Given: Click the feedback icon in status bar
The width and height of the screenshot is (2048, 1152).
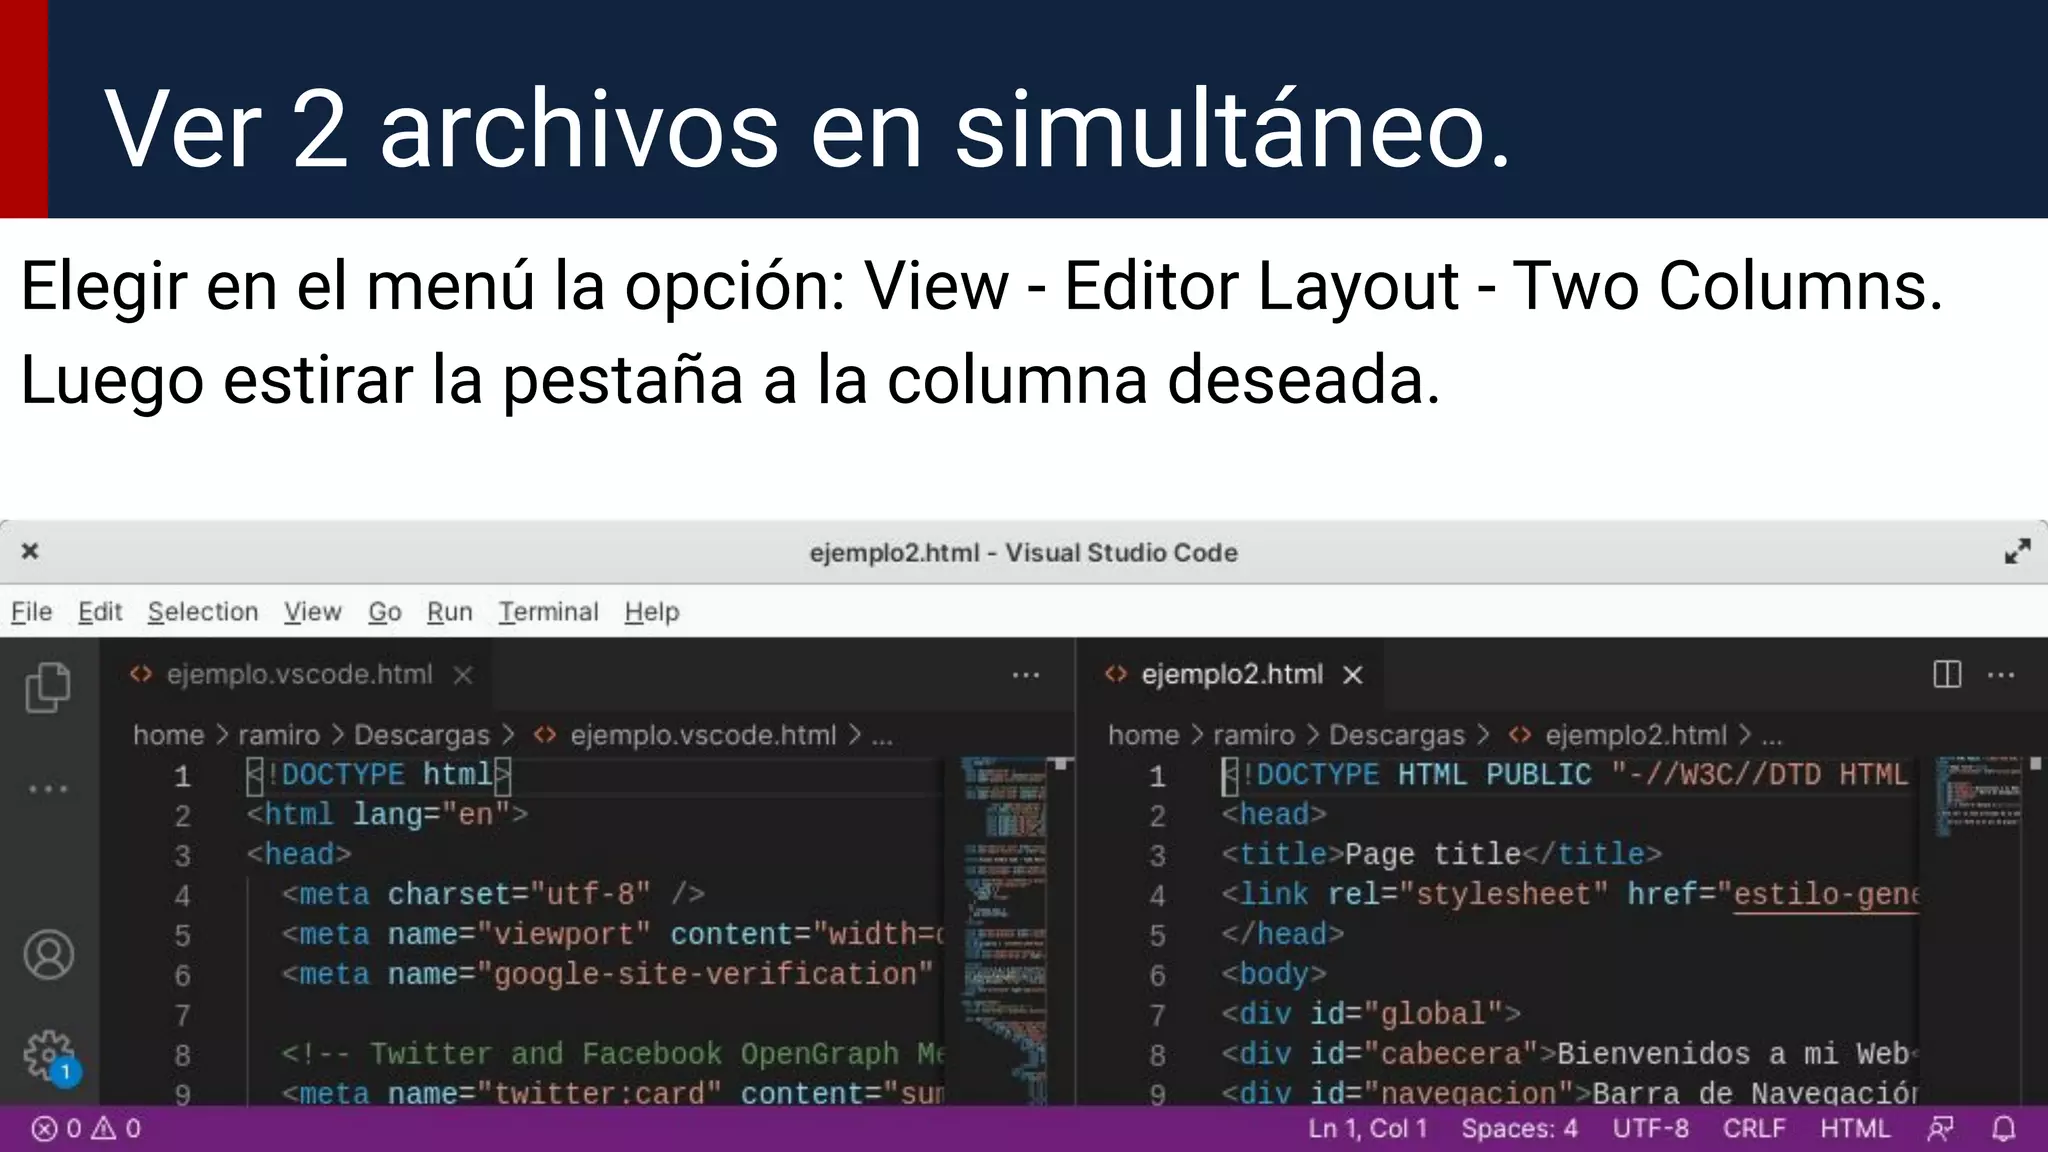Looking at the screenshot, I should tap(1940, 1129).
